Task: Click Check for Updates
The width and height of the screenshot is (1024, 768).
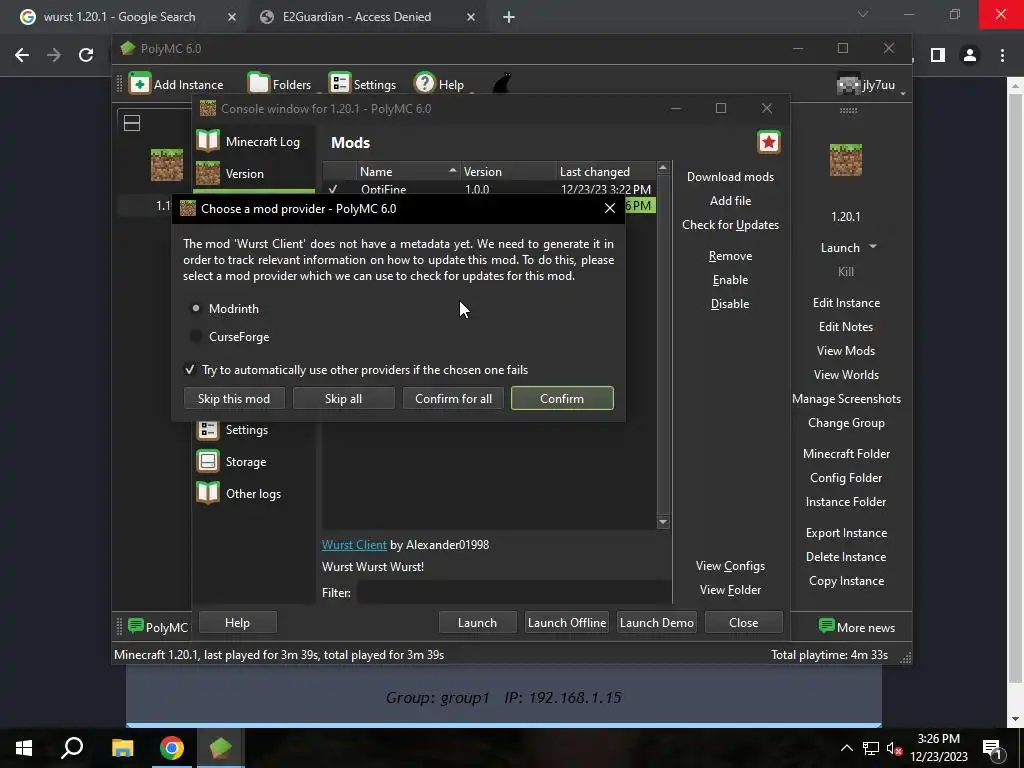Action: 730,225
